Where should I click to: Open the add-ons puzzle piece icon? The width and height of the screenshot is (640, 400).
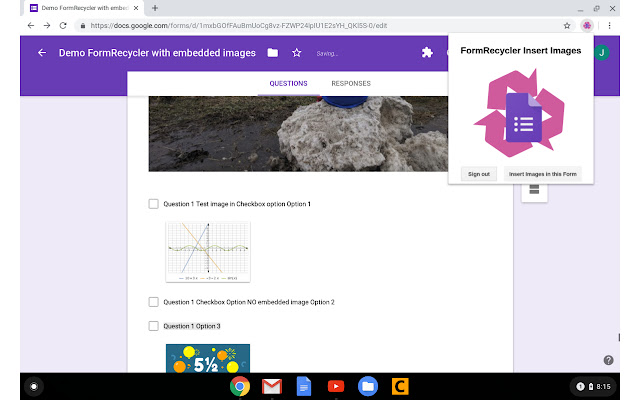pyautogui.click(x=427, y=53)
